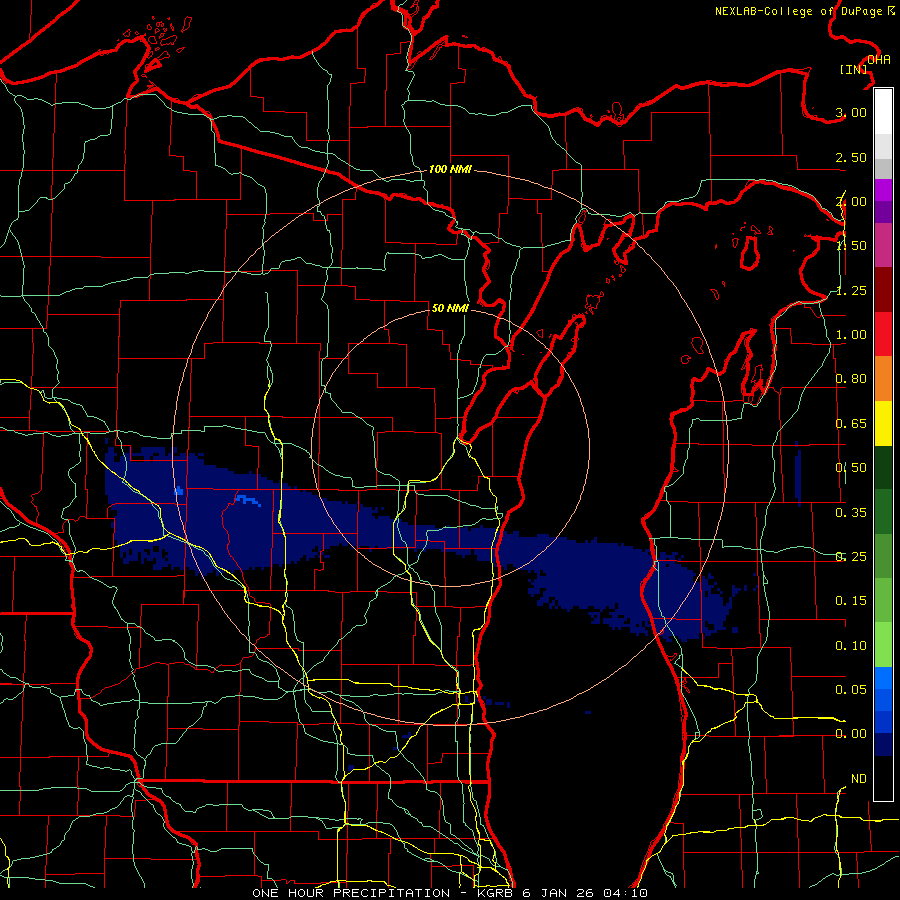The width and height of the screenshot is (900, 900).
Task: Select the yellow swatch in the legend
Action: 883,423
